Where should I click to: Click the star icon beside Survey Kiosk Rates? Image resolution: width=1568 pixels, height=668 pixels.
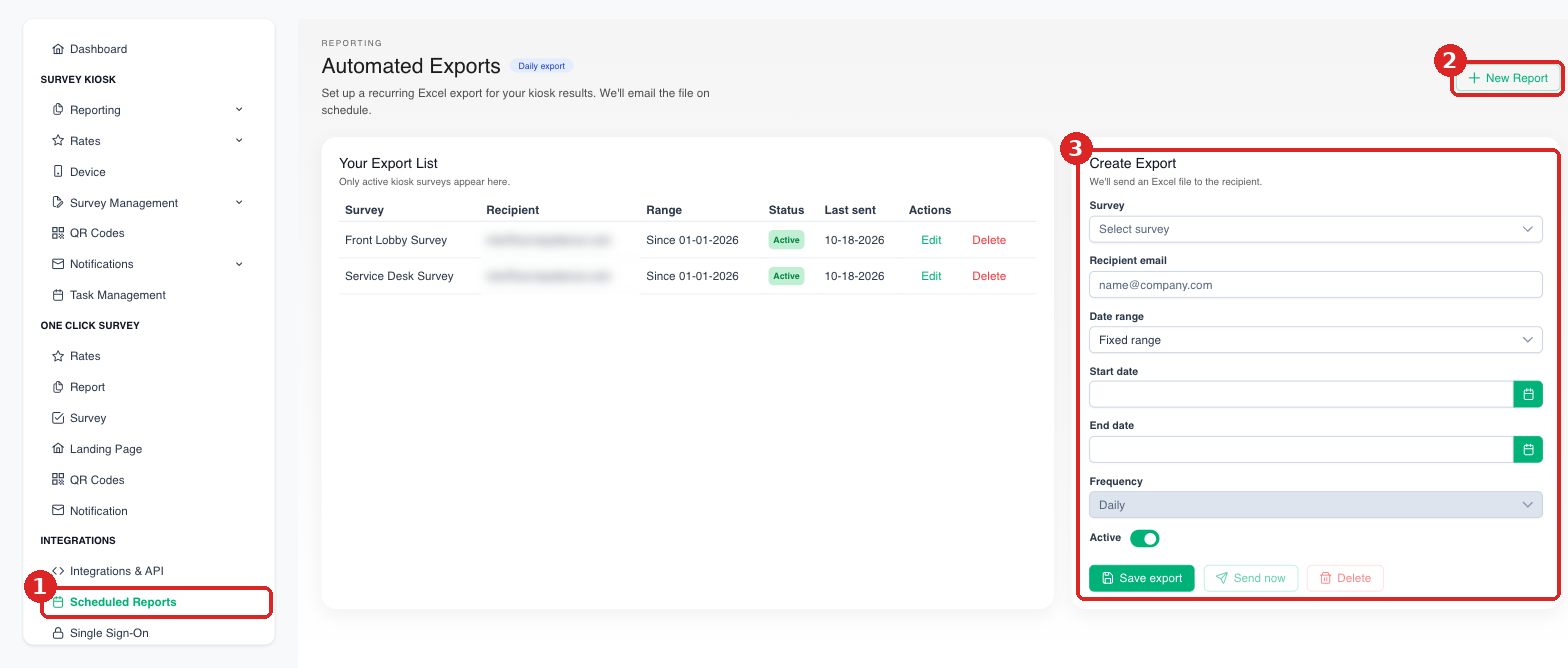coord(58,141)
